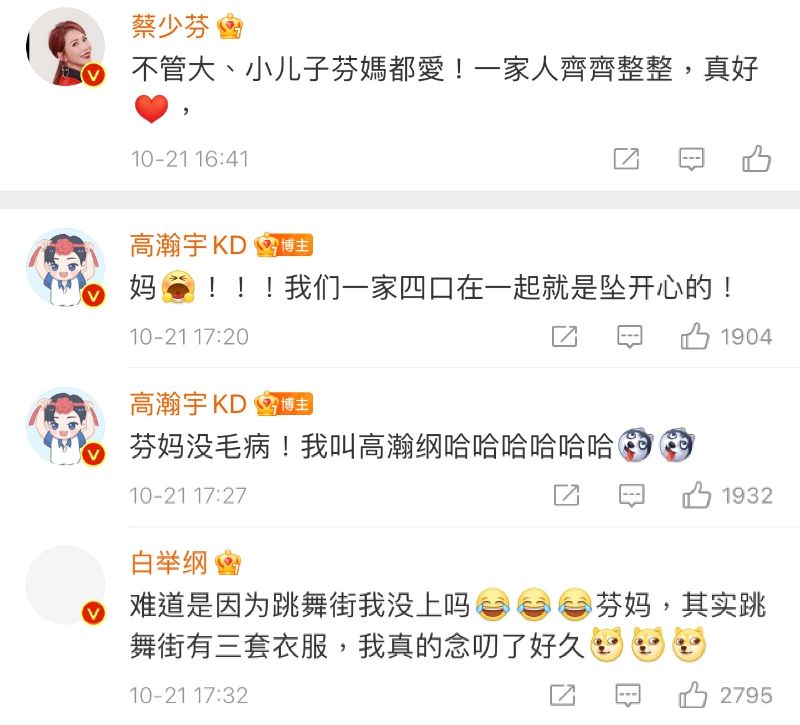Image resolution: width=800 pixels, height=725 pixels.
Task: Repost 白举纲's 17:32 comment
Action: pyautogui.click(x=563, y=695)
